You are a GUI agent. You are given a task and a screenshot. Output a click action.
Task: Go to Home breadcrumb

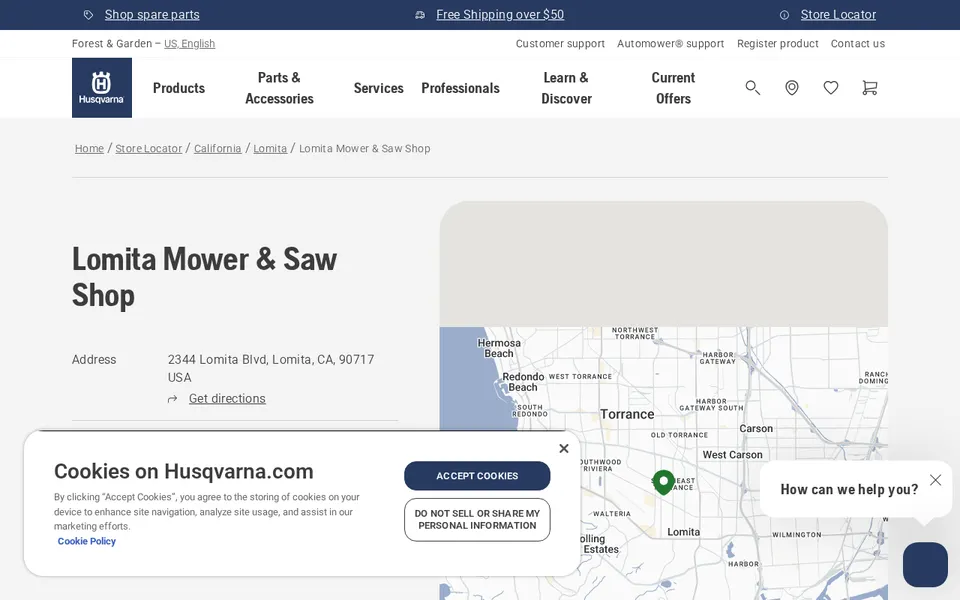click(89, 149)
